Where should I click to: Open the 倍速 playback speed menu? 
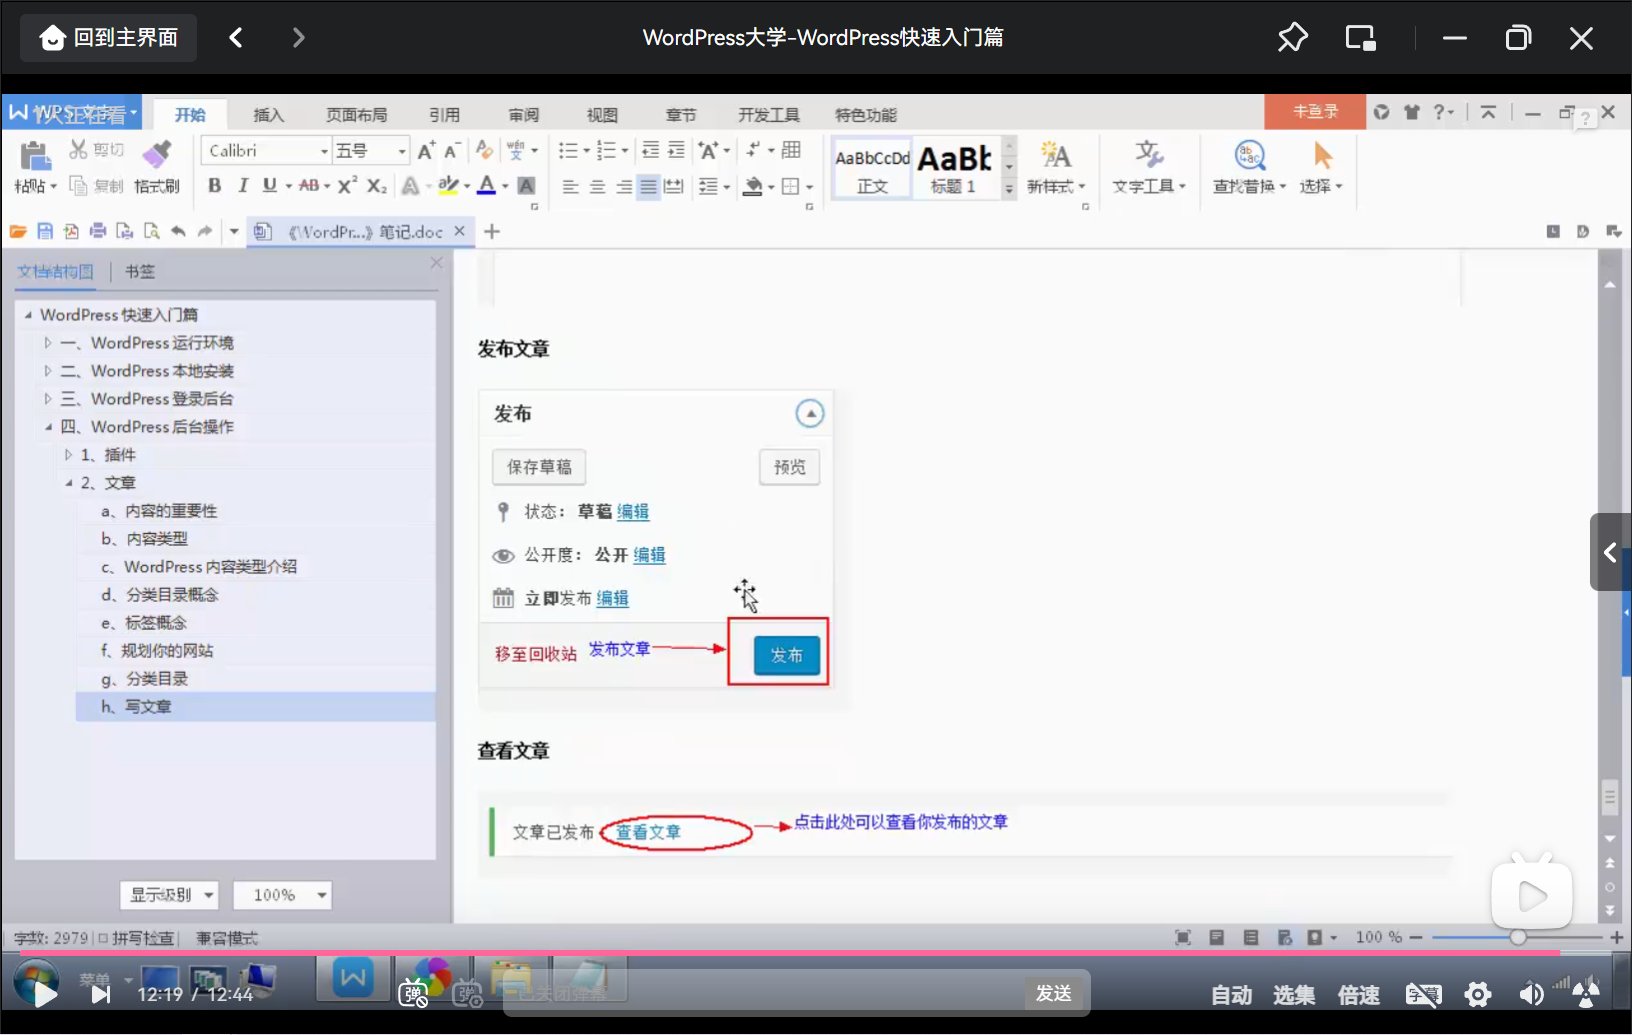point(1358,995)
